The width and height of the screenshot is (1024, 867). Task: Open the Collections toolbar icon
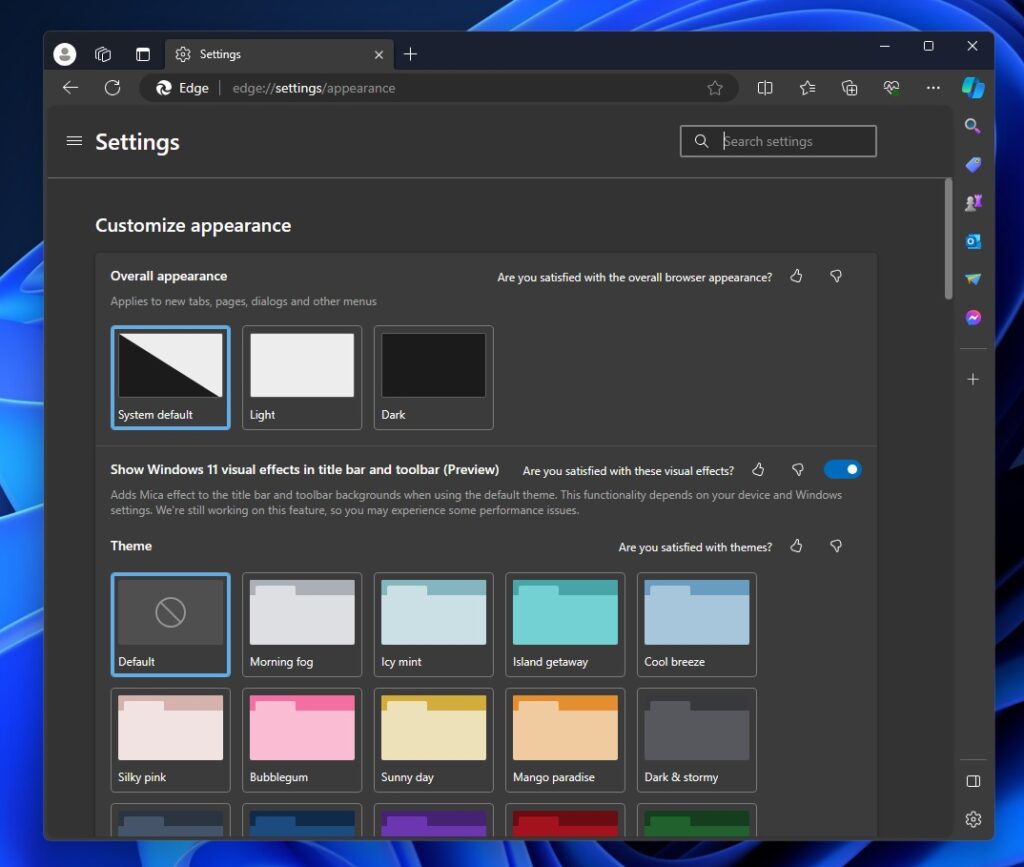pos(849,88)
